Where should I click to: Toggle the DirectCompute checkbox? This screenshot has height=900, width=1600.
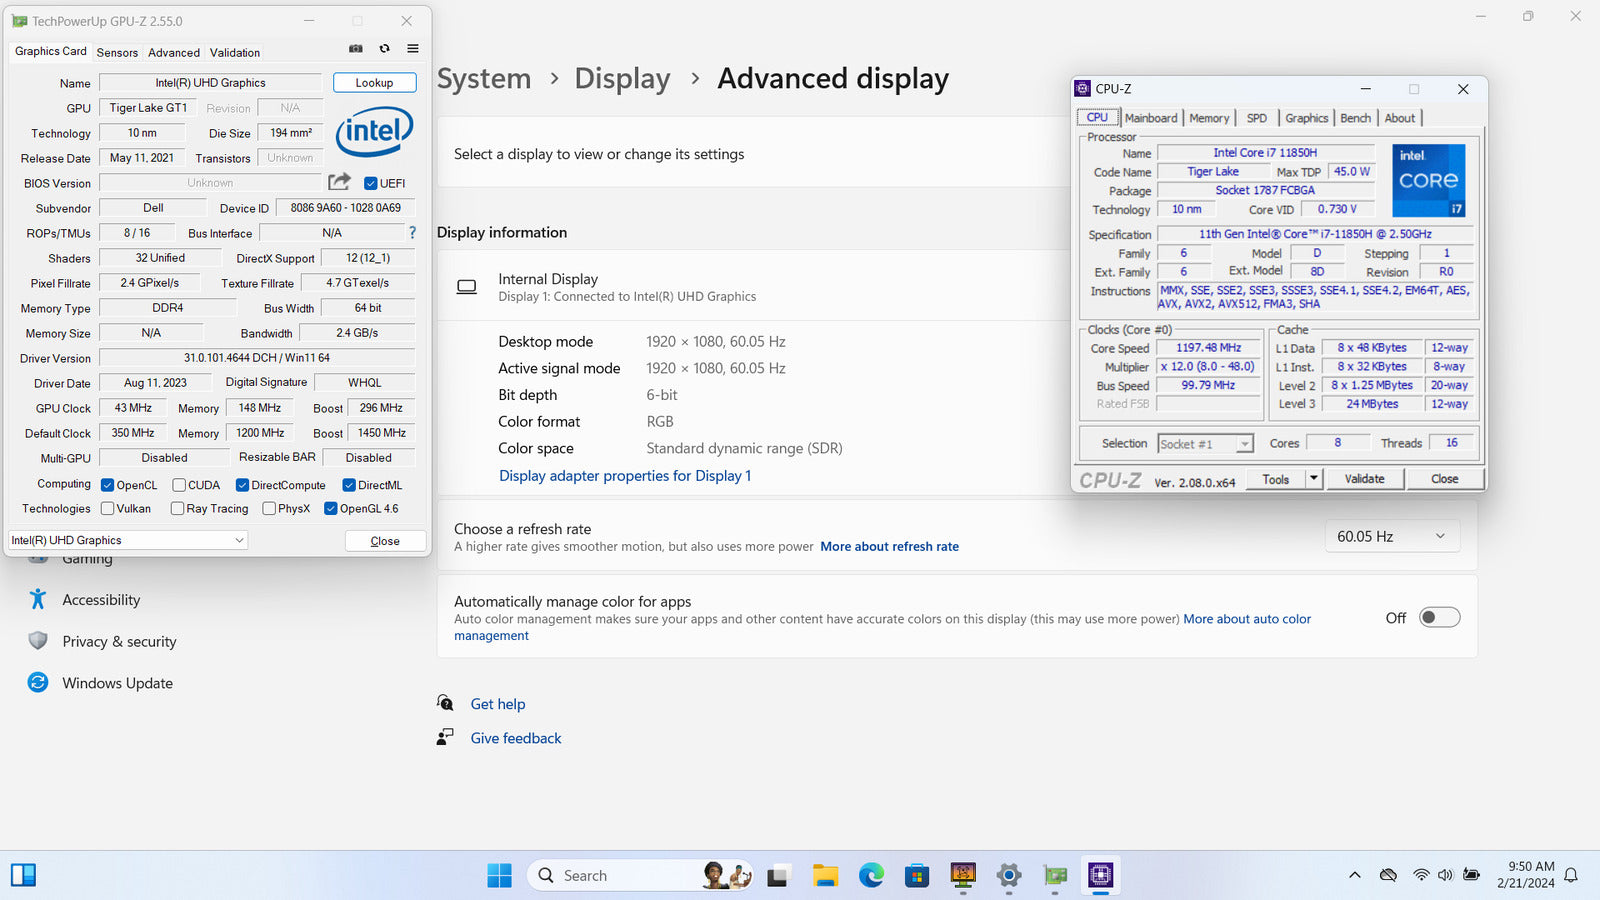click(x=242, y=485)
